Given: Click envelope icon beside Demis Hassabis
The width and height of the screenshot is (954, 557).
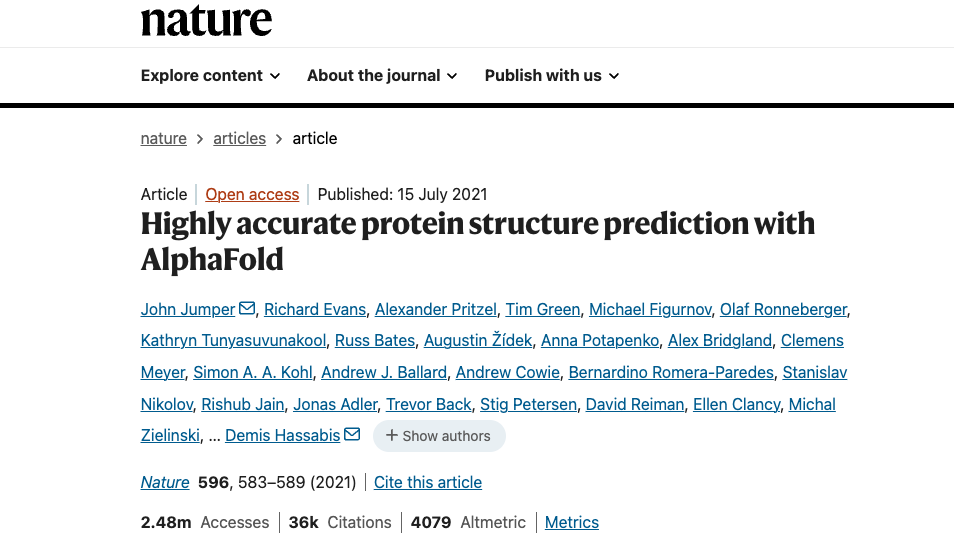Looking at the screenshot, I should tap(352, 435).
